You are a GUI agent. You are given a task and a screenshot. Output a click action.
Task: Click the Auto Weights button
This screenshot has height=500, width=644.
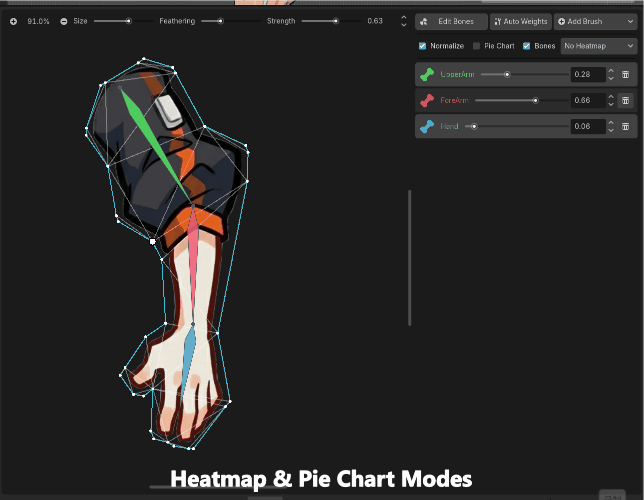tap(521, 21)
